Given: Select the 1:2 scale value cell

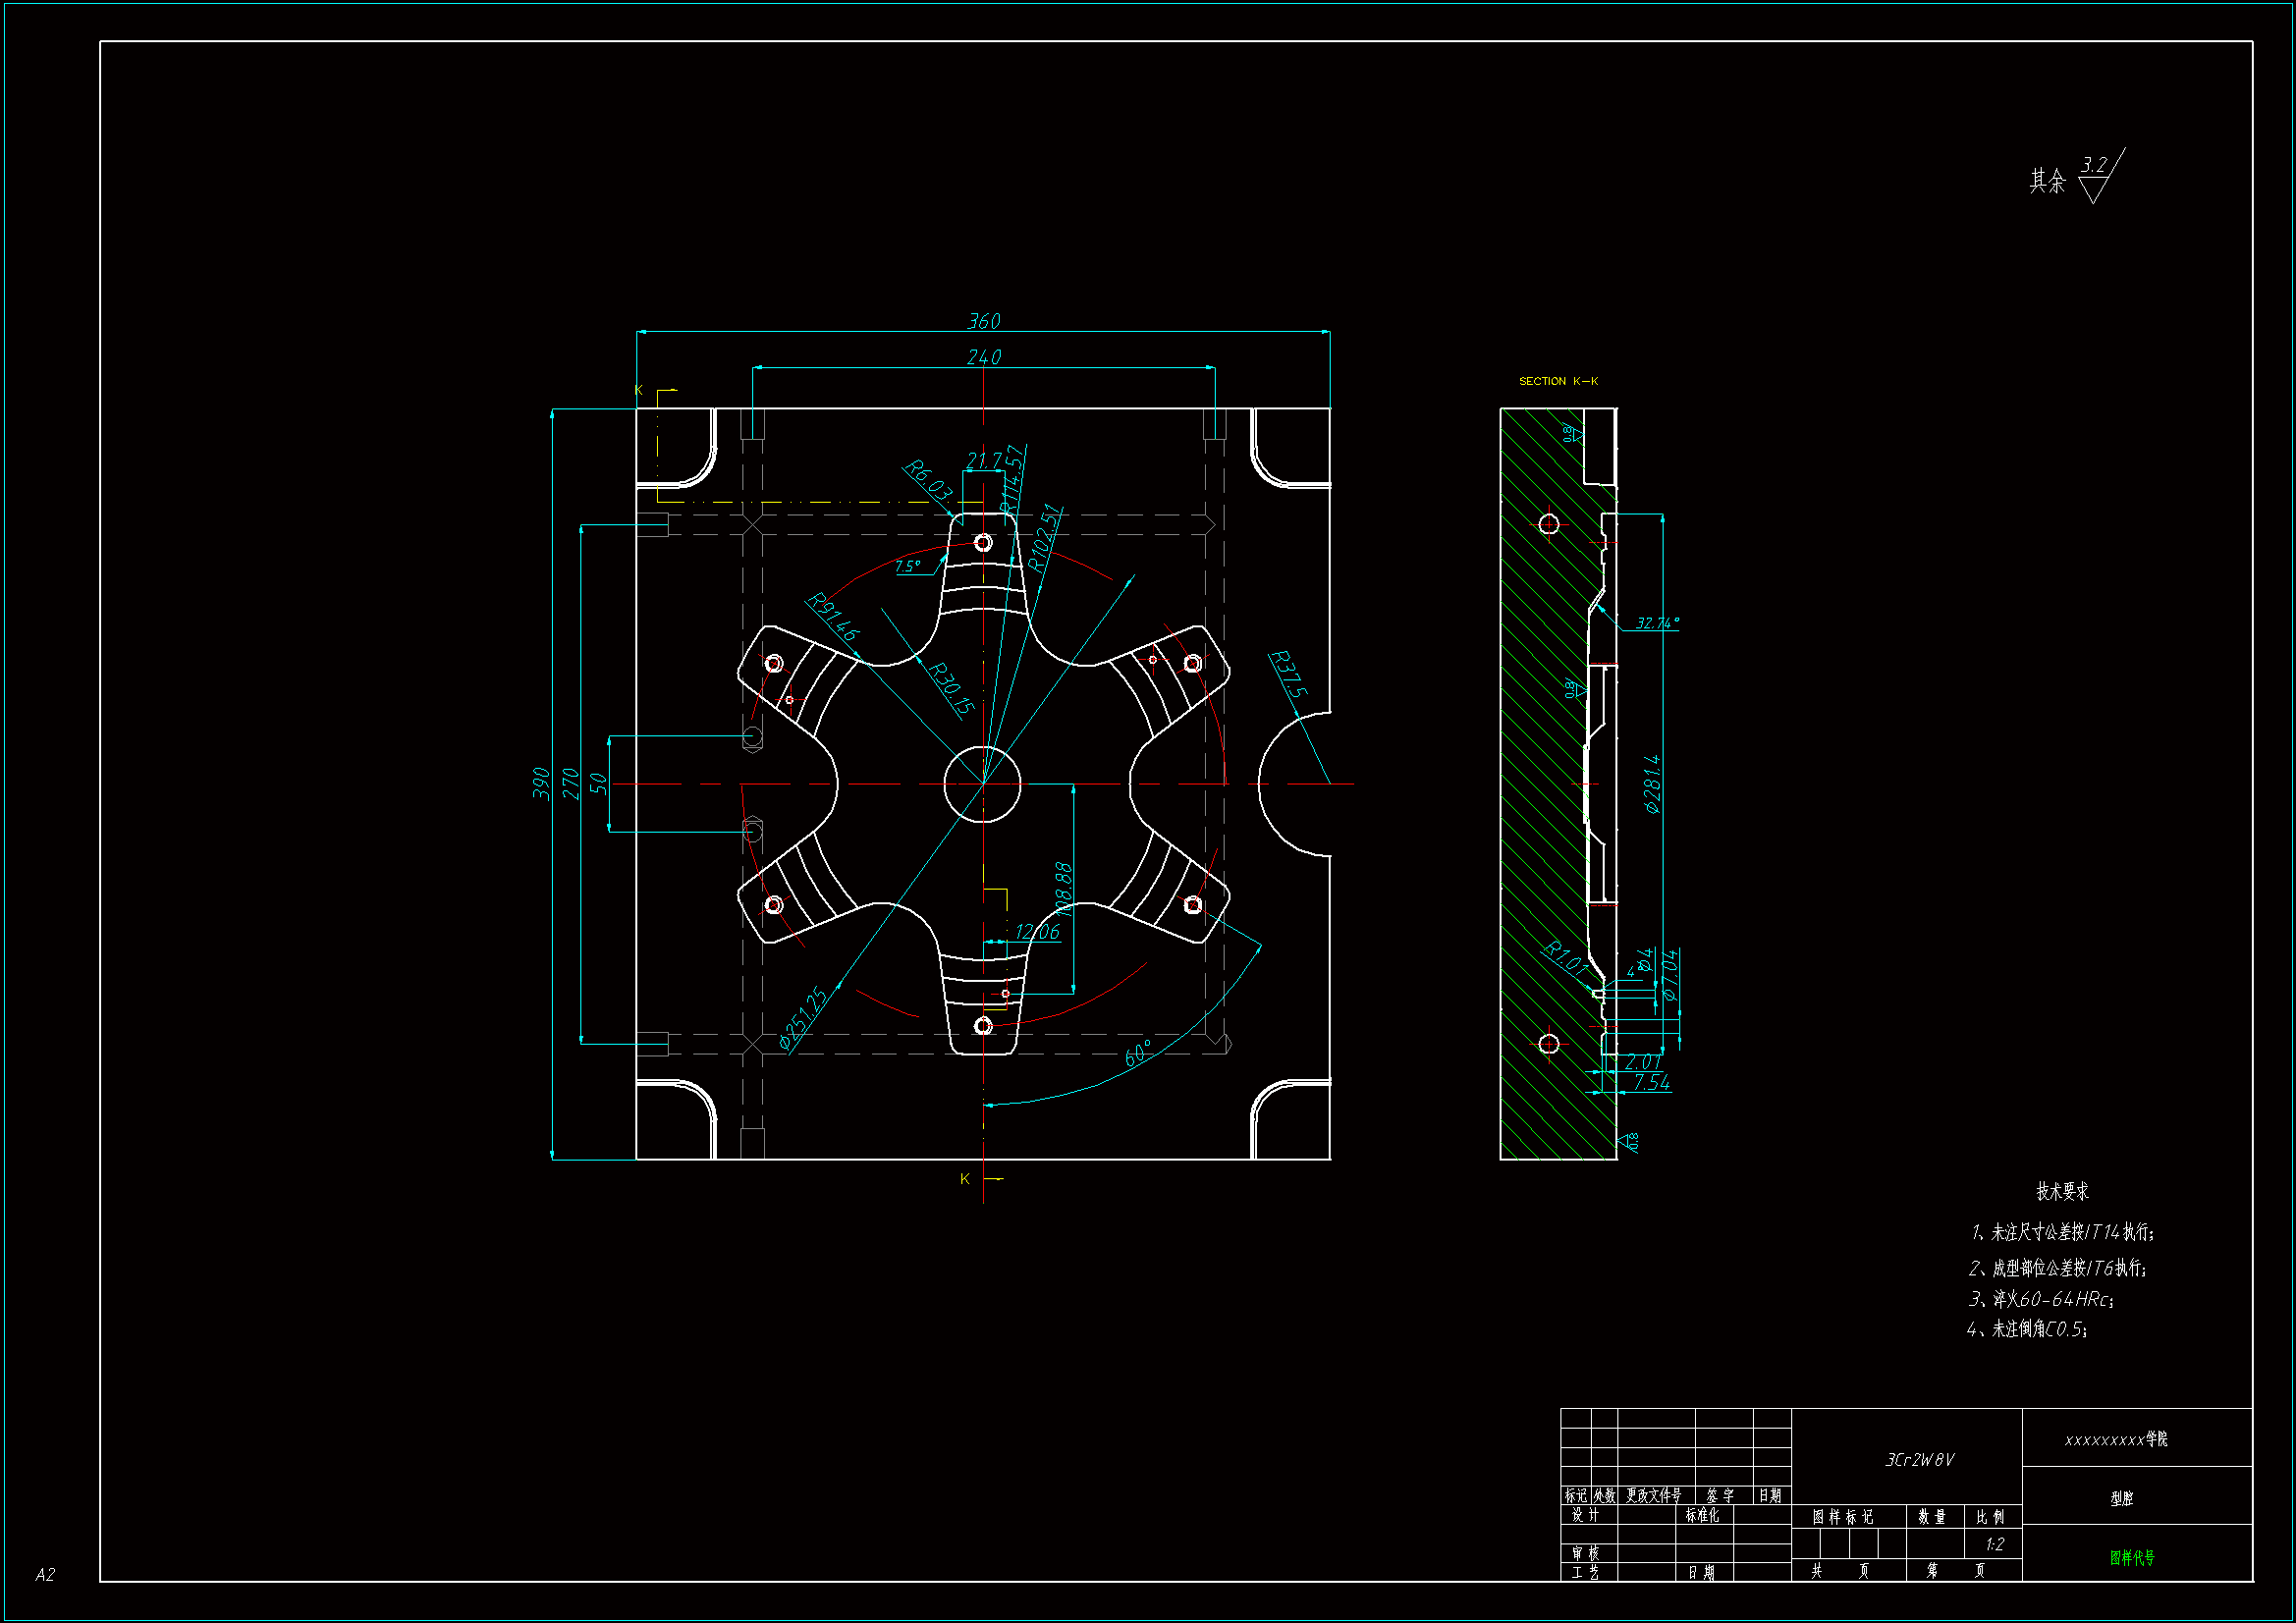Looking at the screenshot, I should [1994, 1544].
